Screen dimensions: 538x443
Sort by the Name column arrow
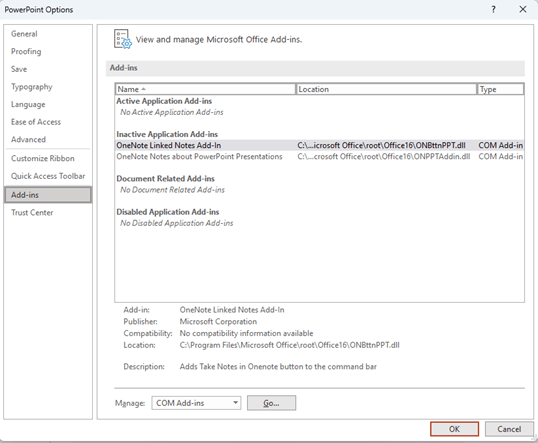[x=143, y=89]
